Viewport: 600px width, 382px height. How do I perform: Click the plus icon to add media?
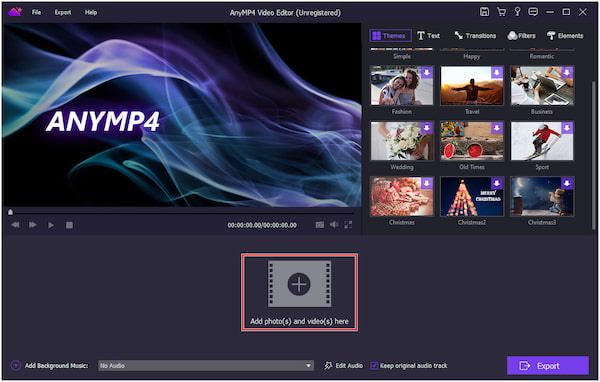click(299, 284)
